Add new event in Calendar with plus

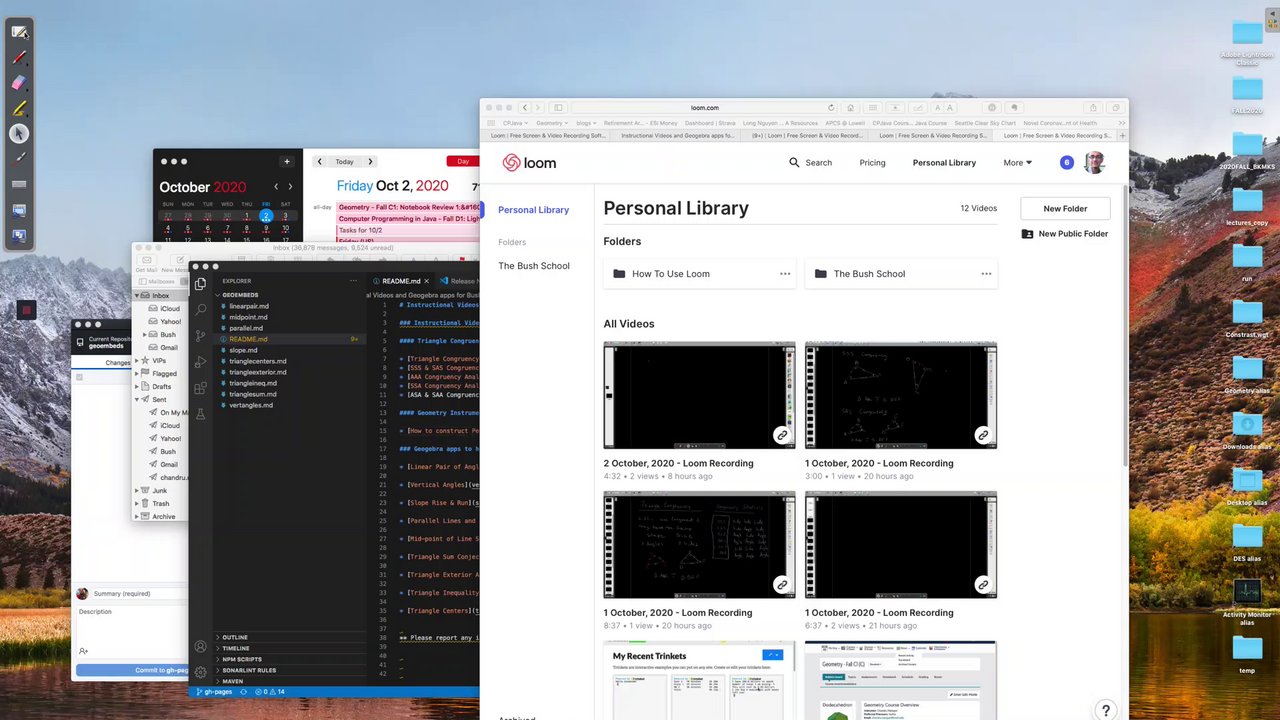click(x=287, y=161)
